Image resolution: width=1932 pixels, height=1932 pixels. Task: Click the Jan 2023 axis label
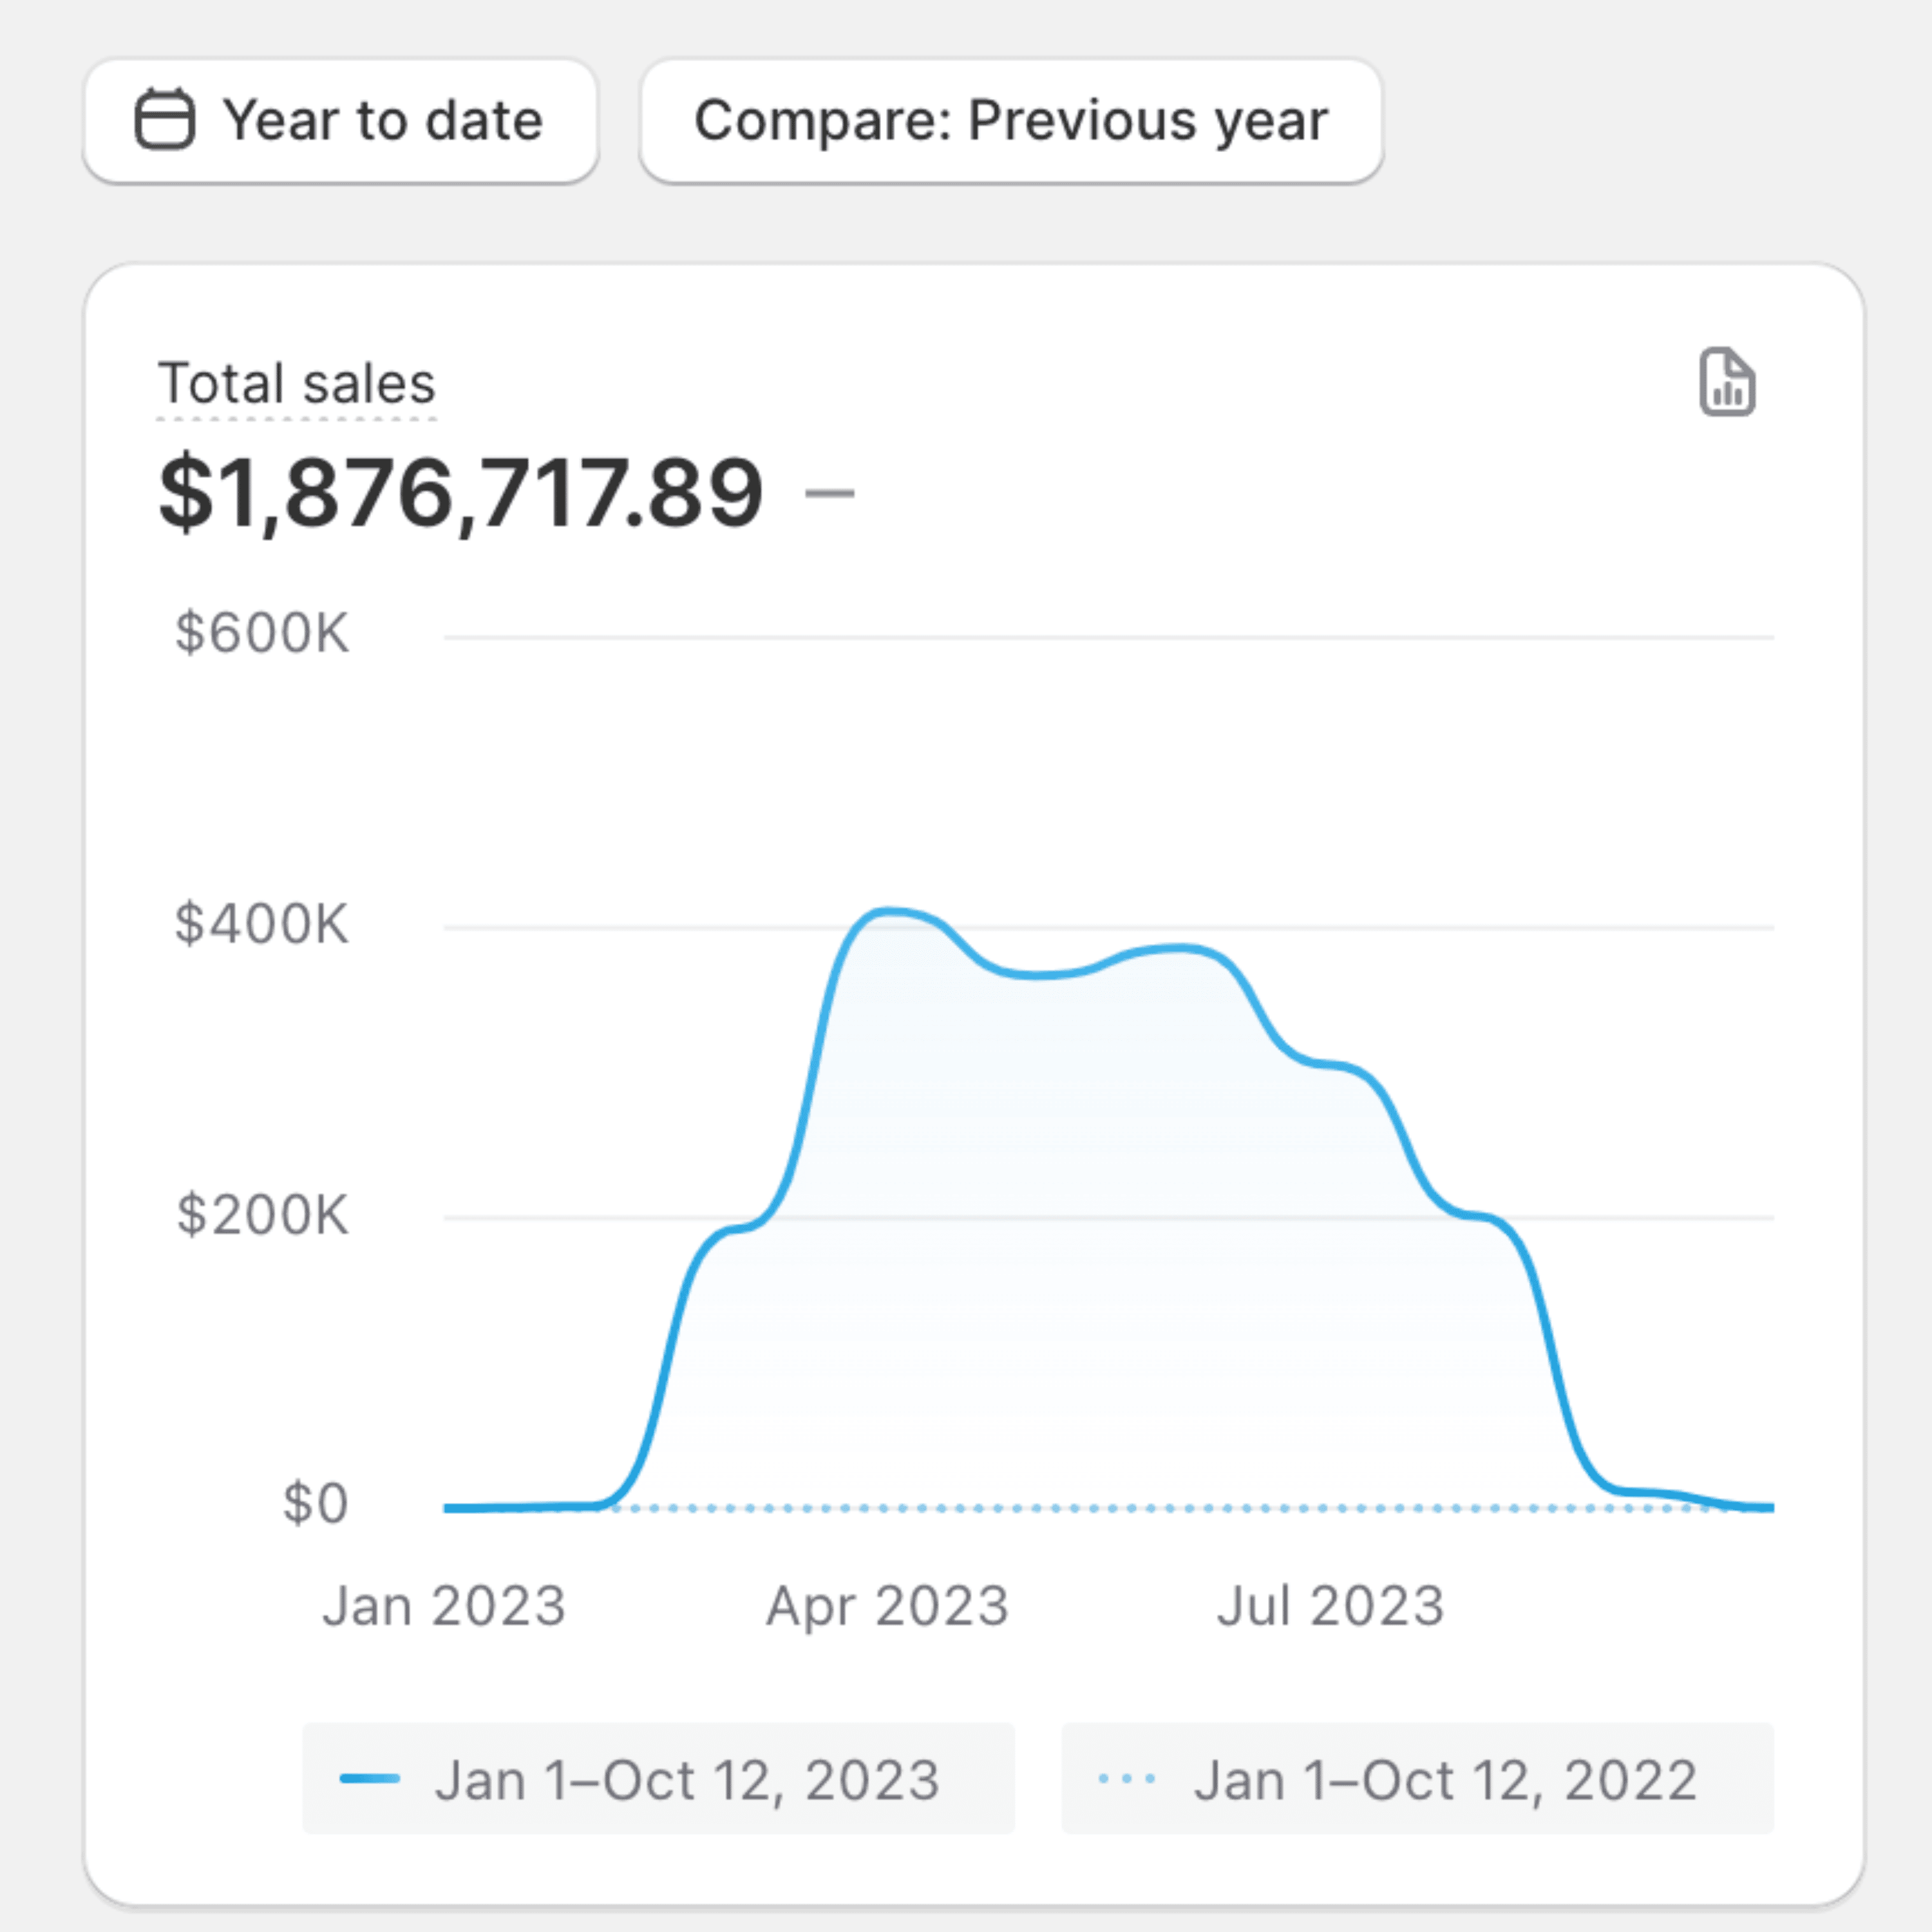[444, 1606]
